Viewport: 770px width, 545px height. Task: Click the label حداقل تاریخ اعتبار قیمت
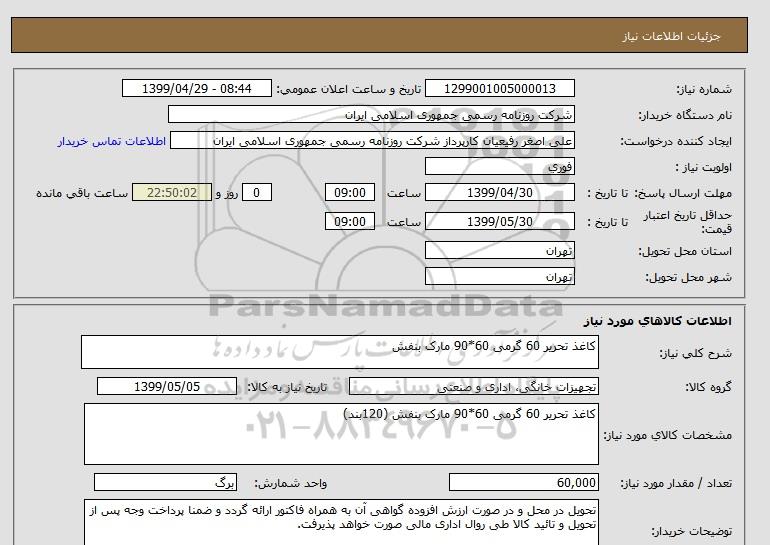688,222
